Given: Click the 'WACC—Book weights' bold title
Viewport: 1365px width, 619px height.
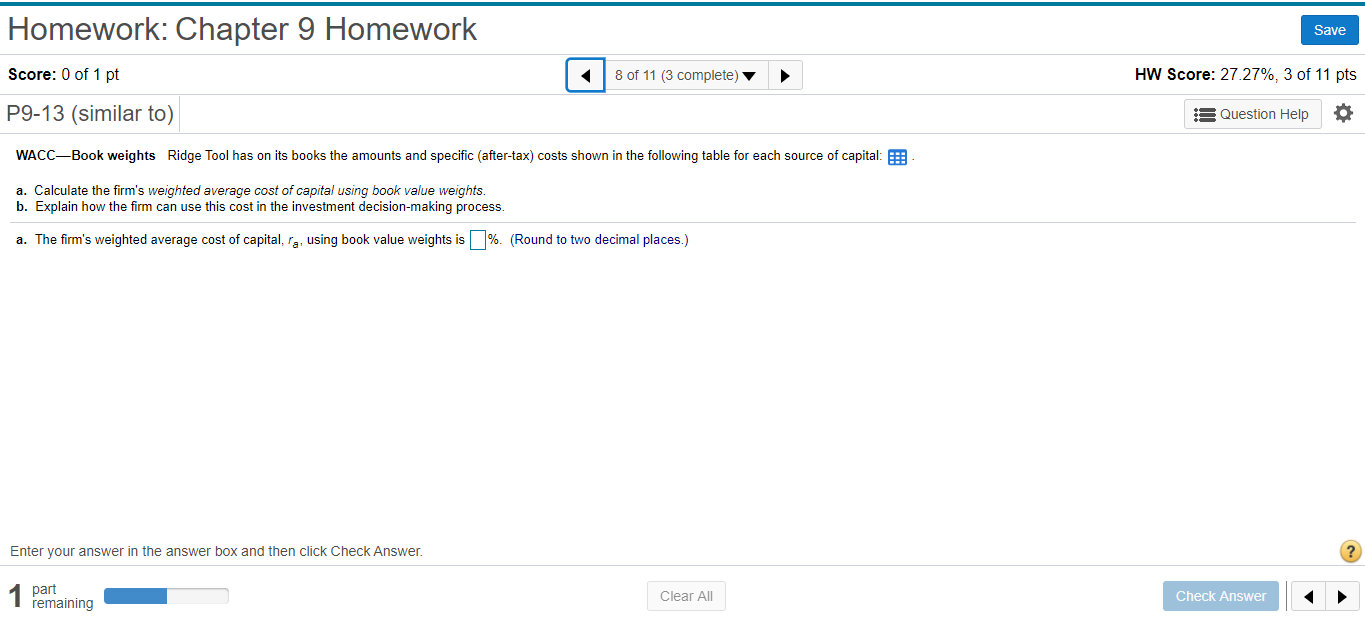Looking at the screenshot, I should tap(86, 156).
